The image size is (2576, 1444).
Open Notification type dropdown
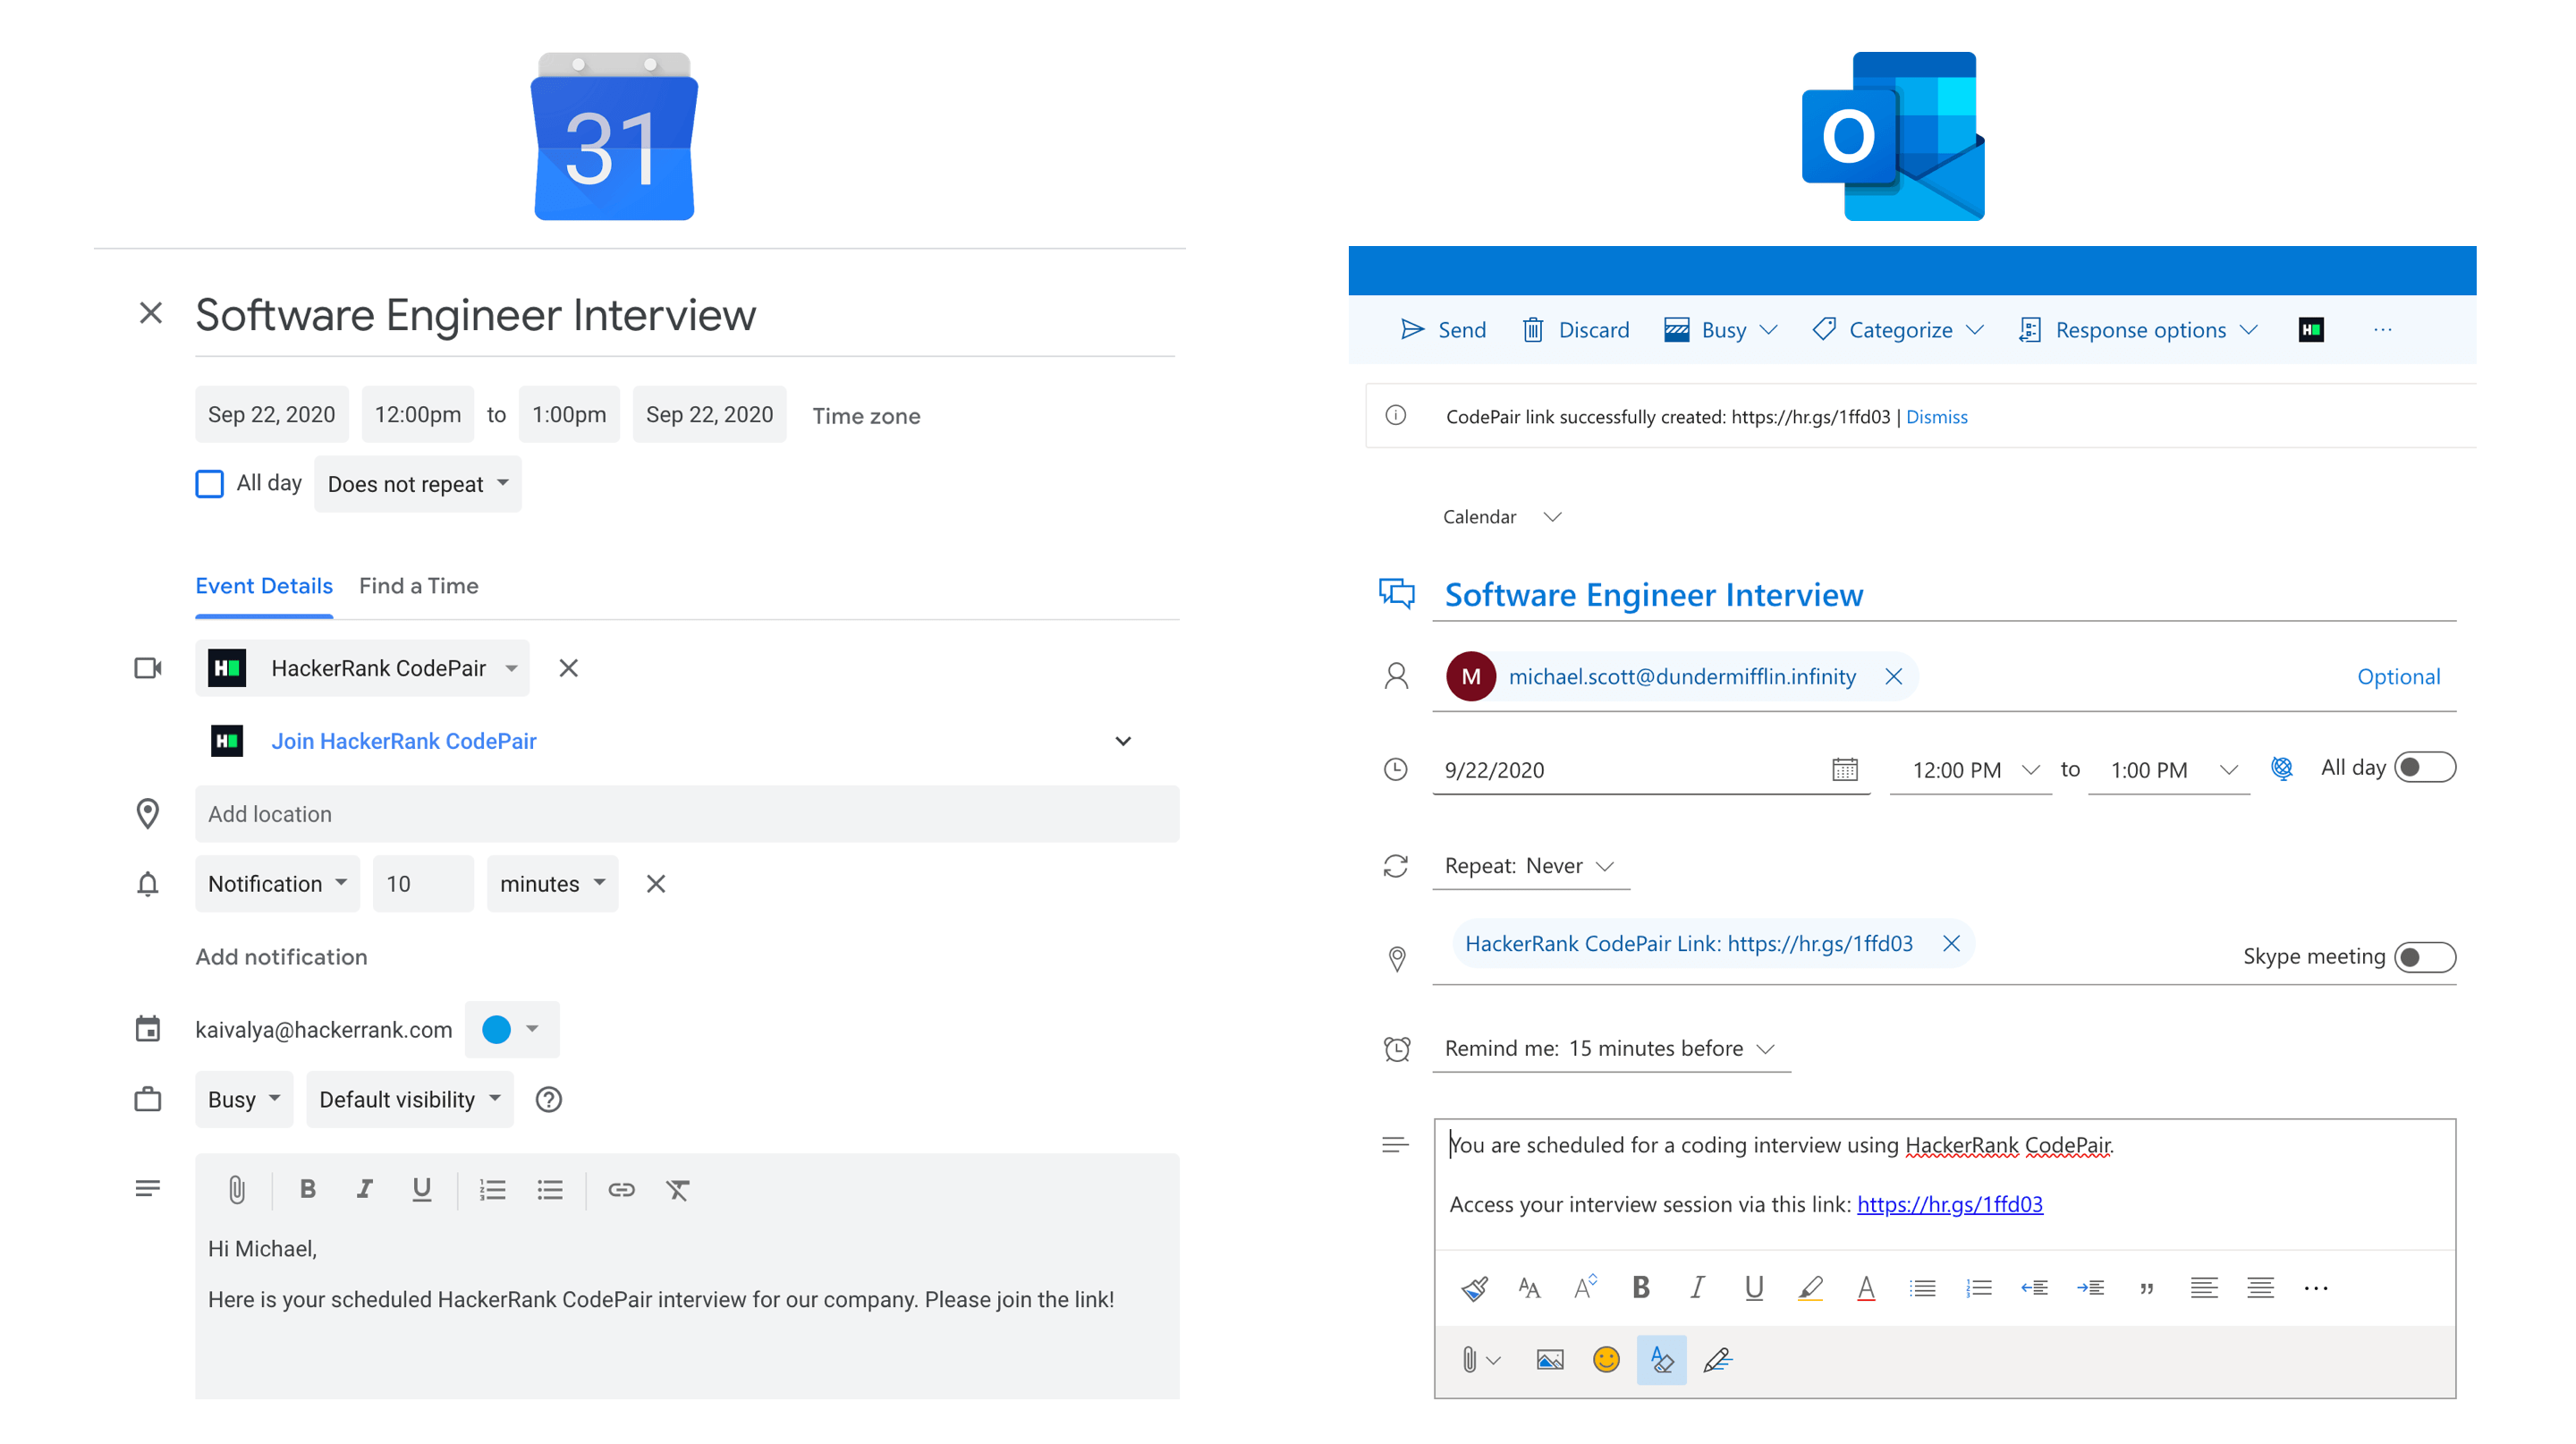277,884
